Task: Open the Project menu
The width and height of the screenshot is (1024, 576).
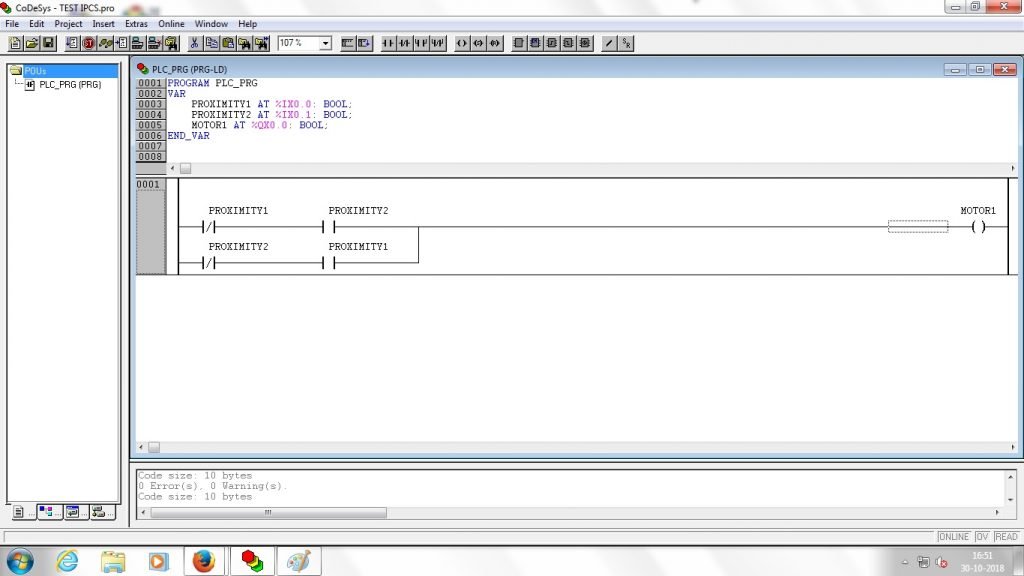Action: [68, 23]
